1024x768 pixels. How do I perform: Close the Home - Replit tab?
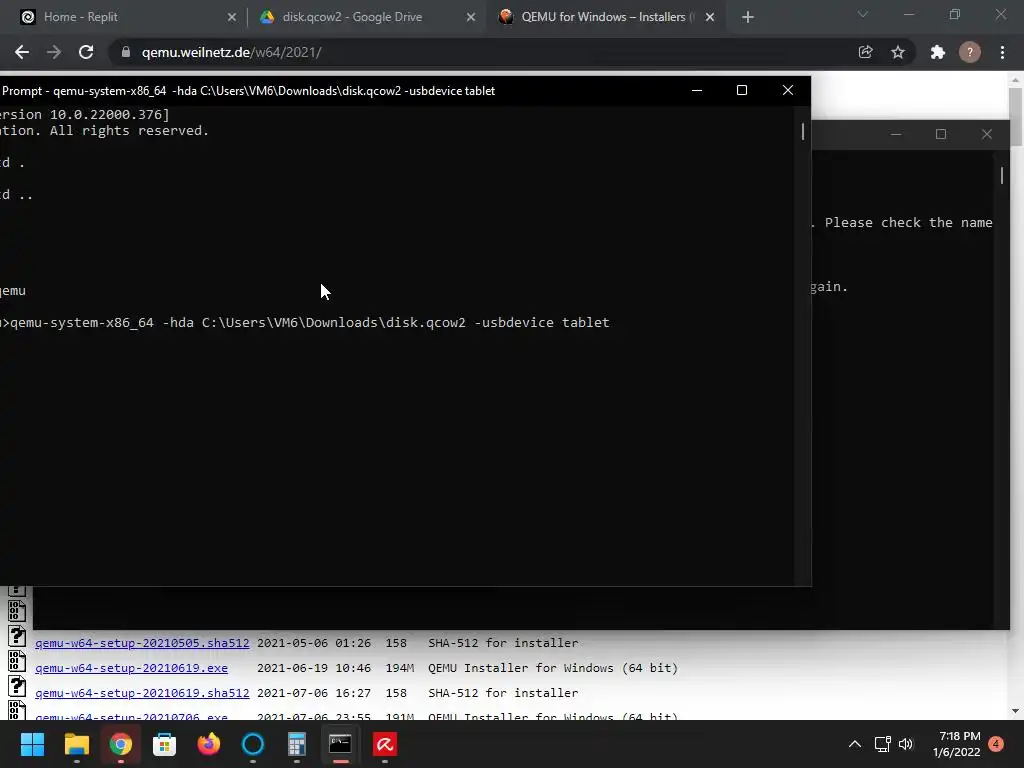coord(232,18)
